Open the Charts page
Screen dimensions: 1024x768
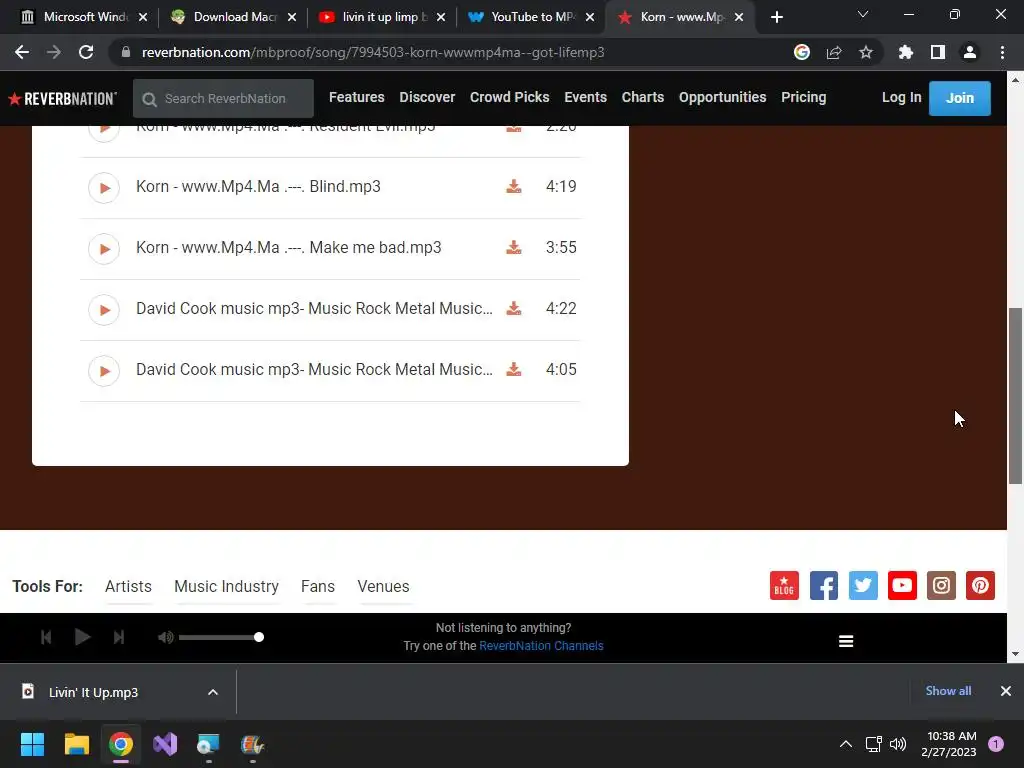[643, 97]
